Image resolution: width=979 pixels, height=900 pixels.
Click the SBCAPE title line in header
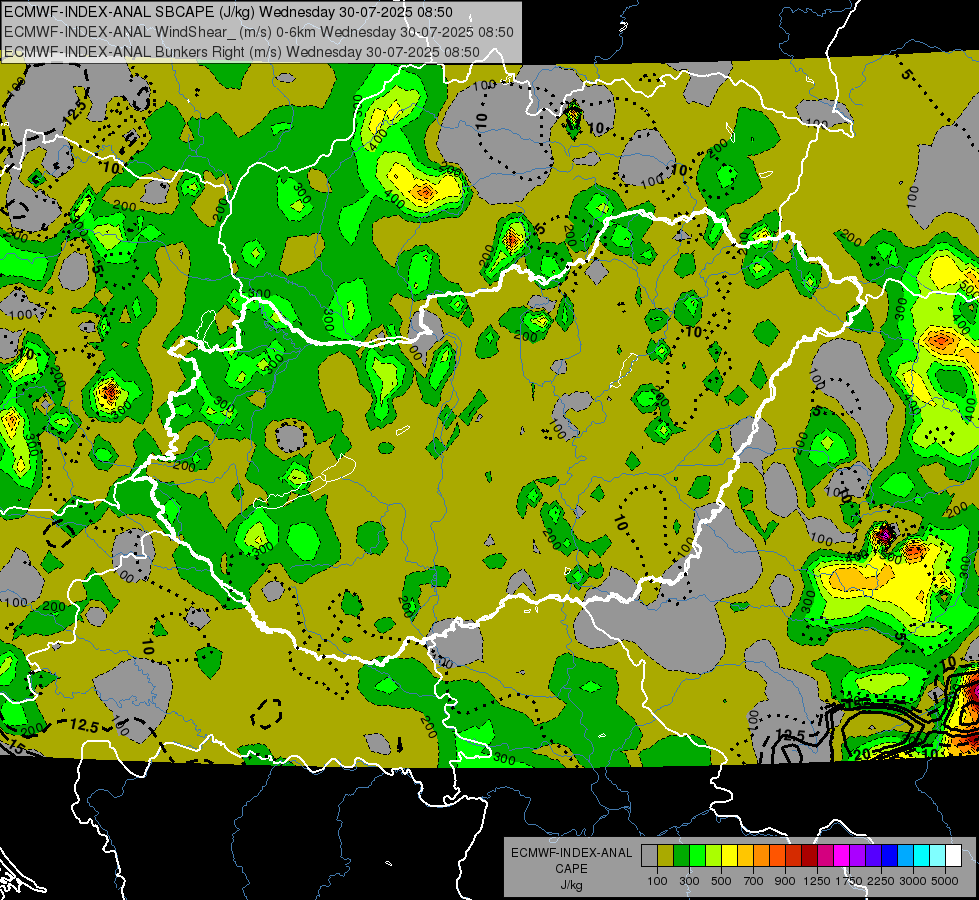click(x=229, y=12)
